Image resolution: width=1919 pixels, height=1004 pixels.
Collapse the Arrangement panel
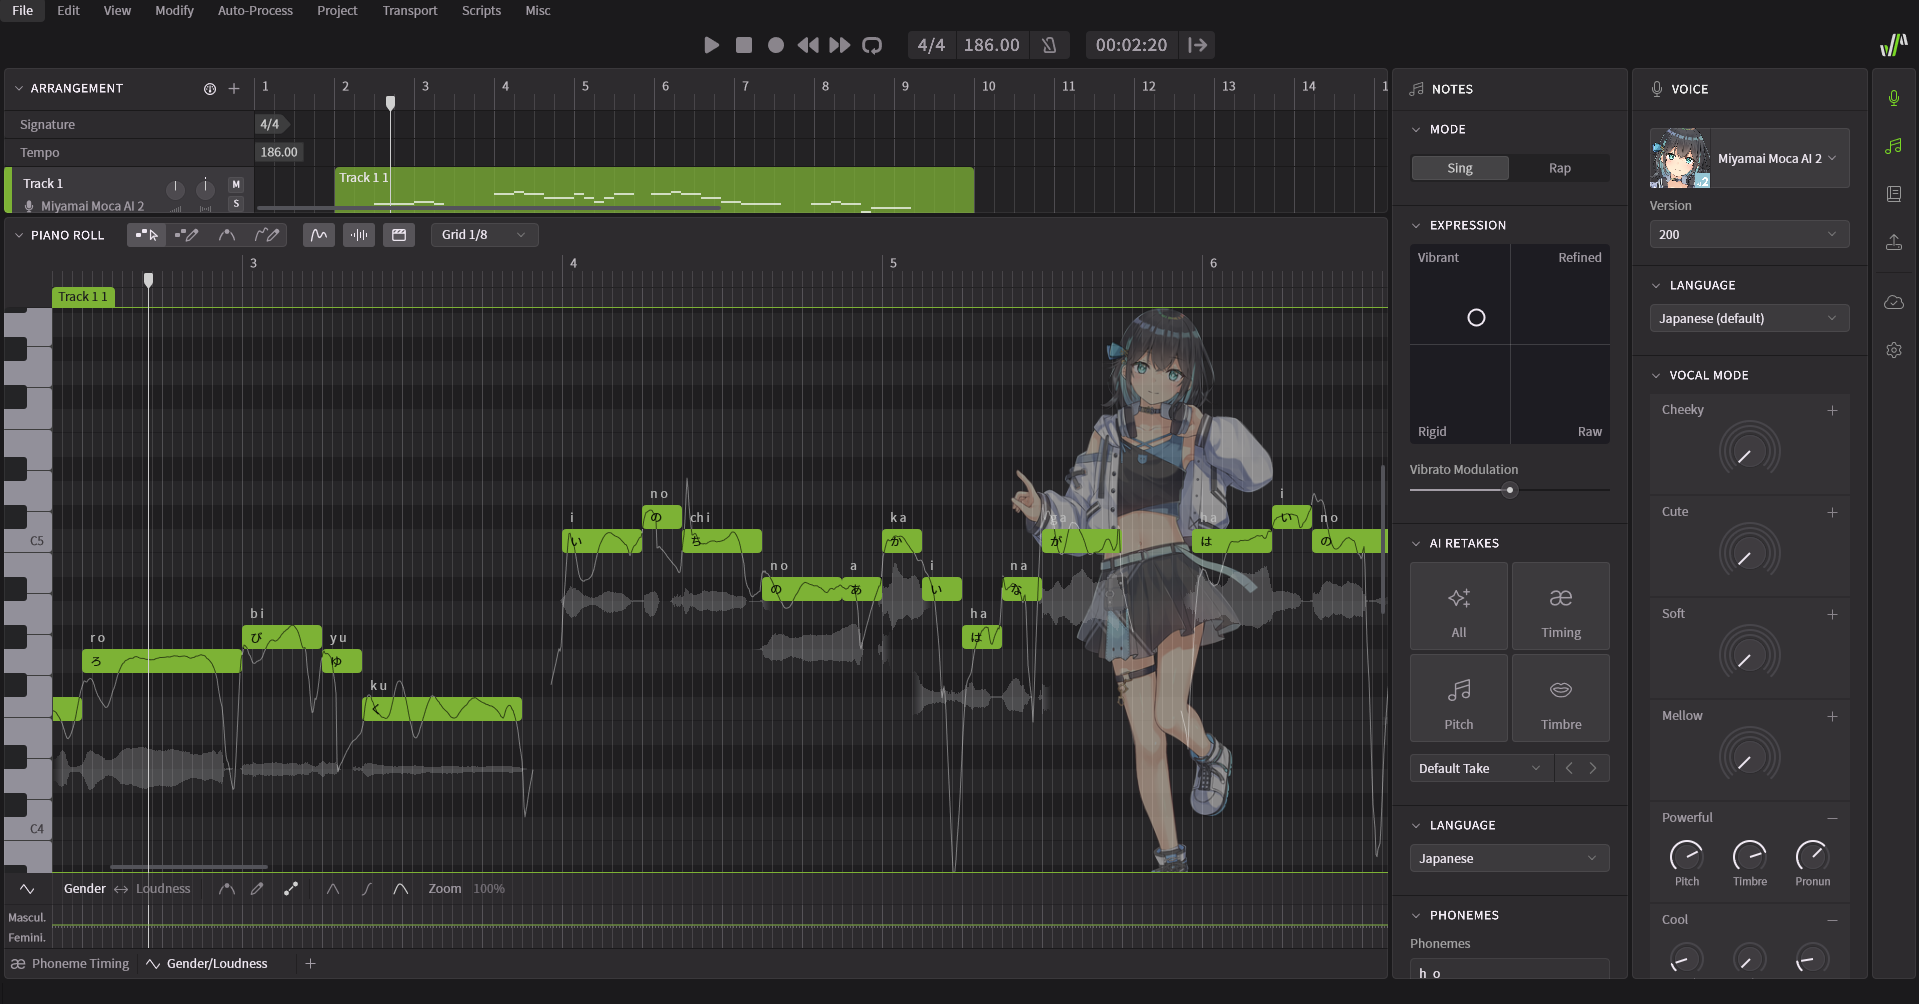click(19, 88)
